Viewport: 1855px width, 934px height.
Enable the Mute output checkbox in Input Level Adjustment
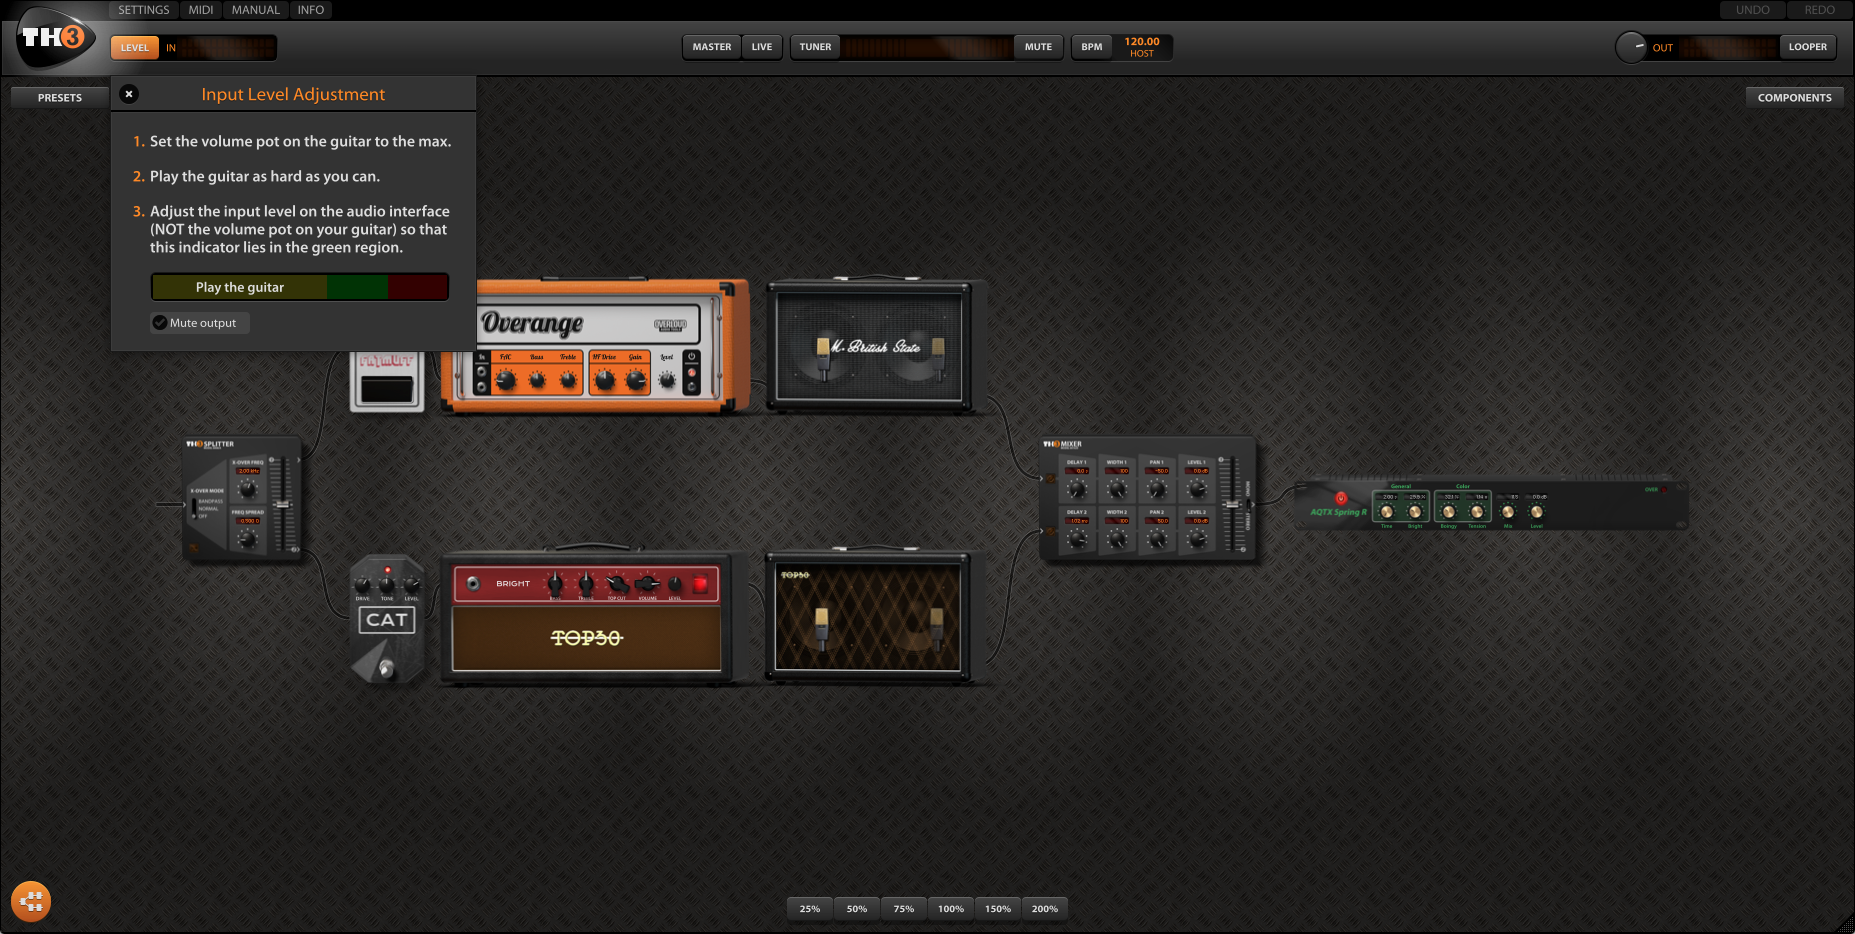point(160,322)
